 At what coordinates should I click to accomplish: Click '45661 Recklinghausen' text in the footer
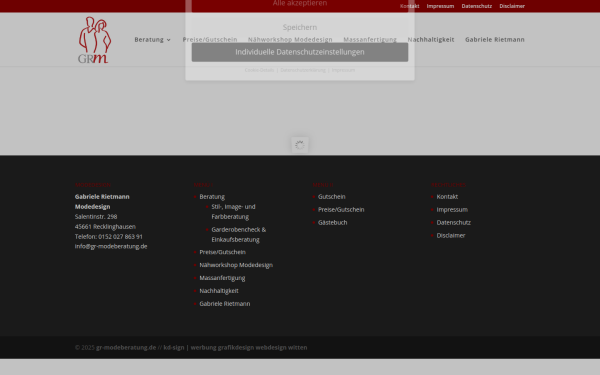point(105,227)
